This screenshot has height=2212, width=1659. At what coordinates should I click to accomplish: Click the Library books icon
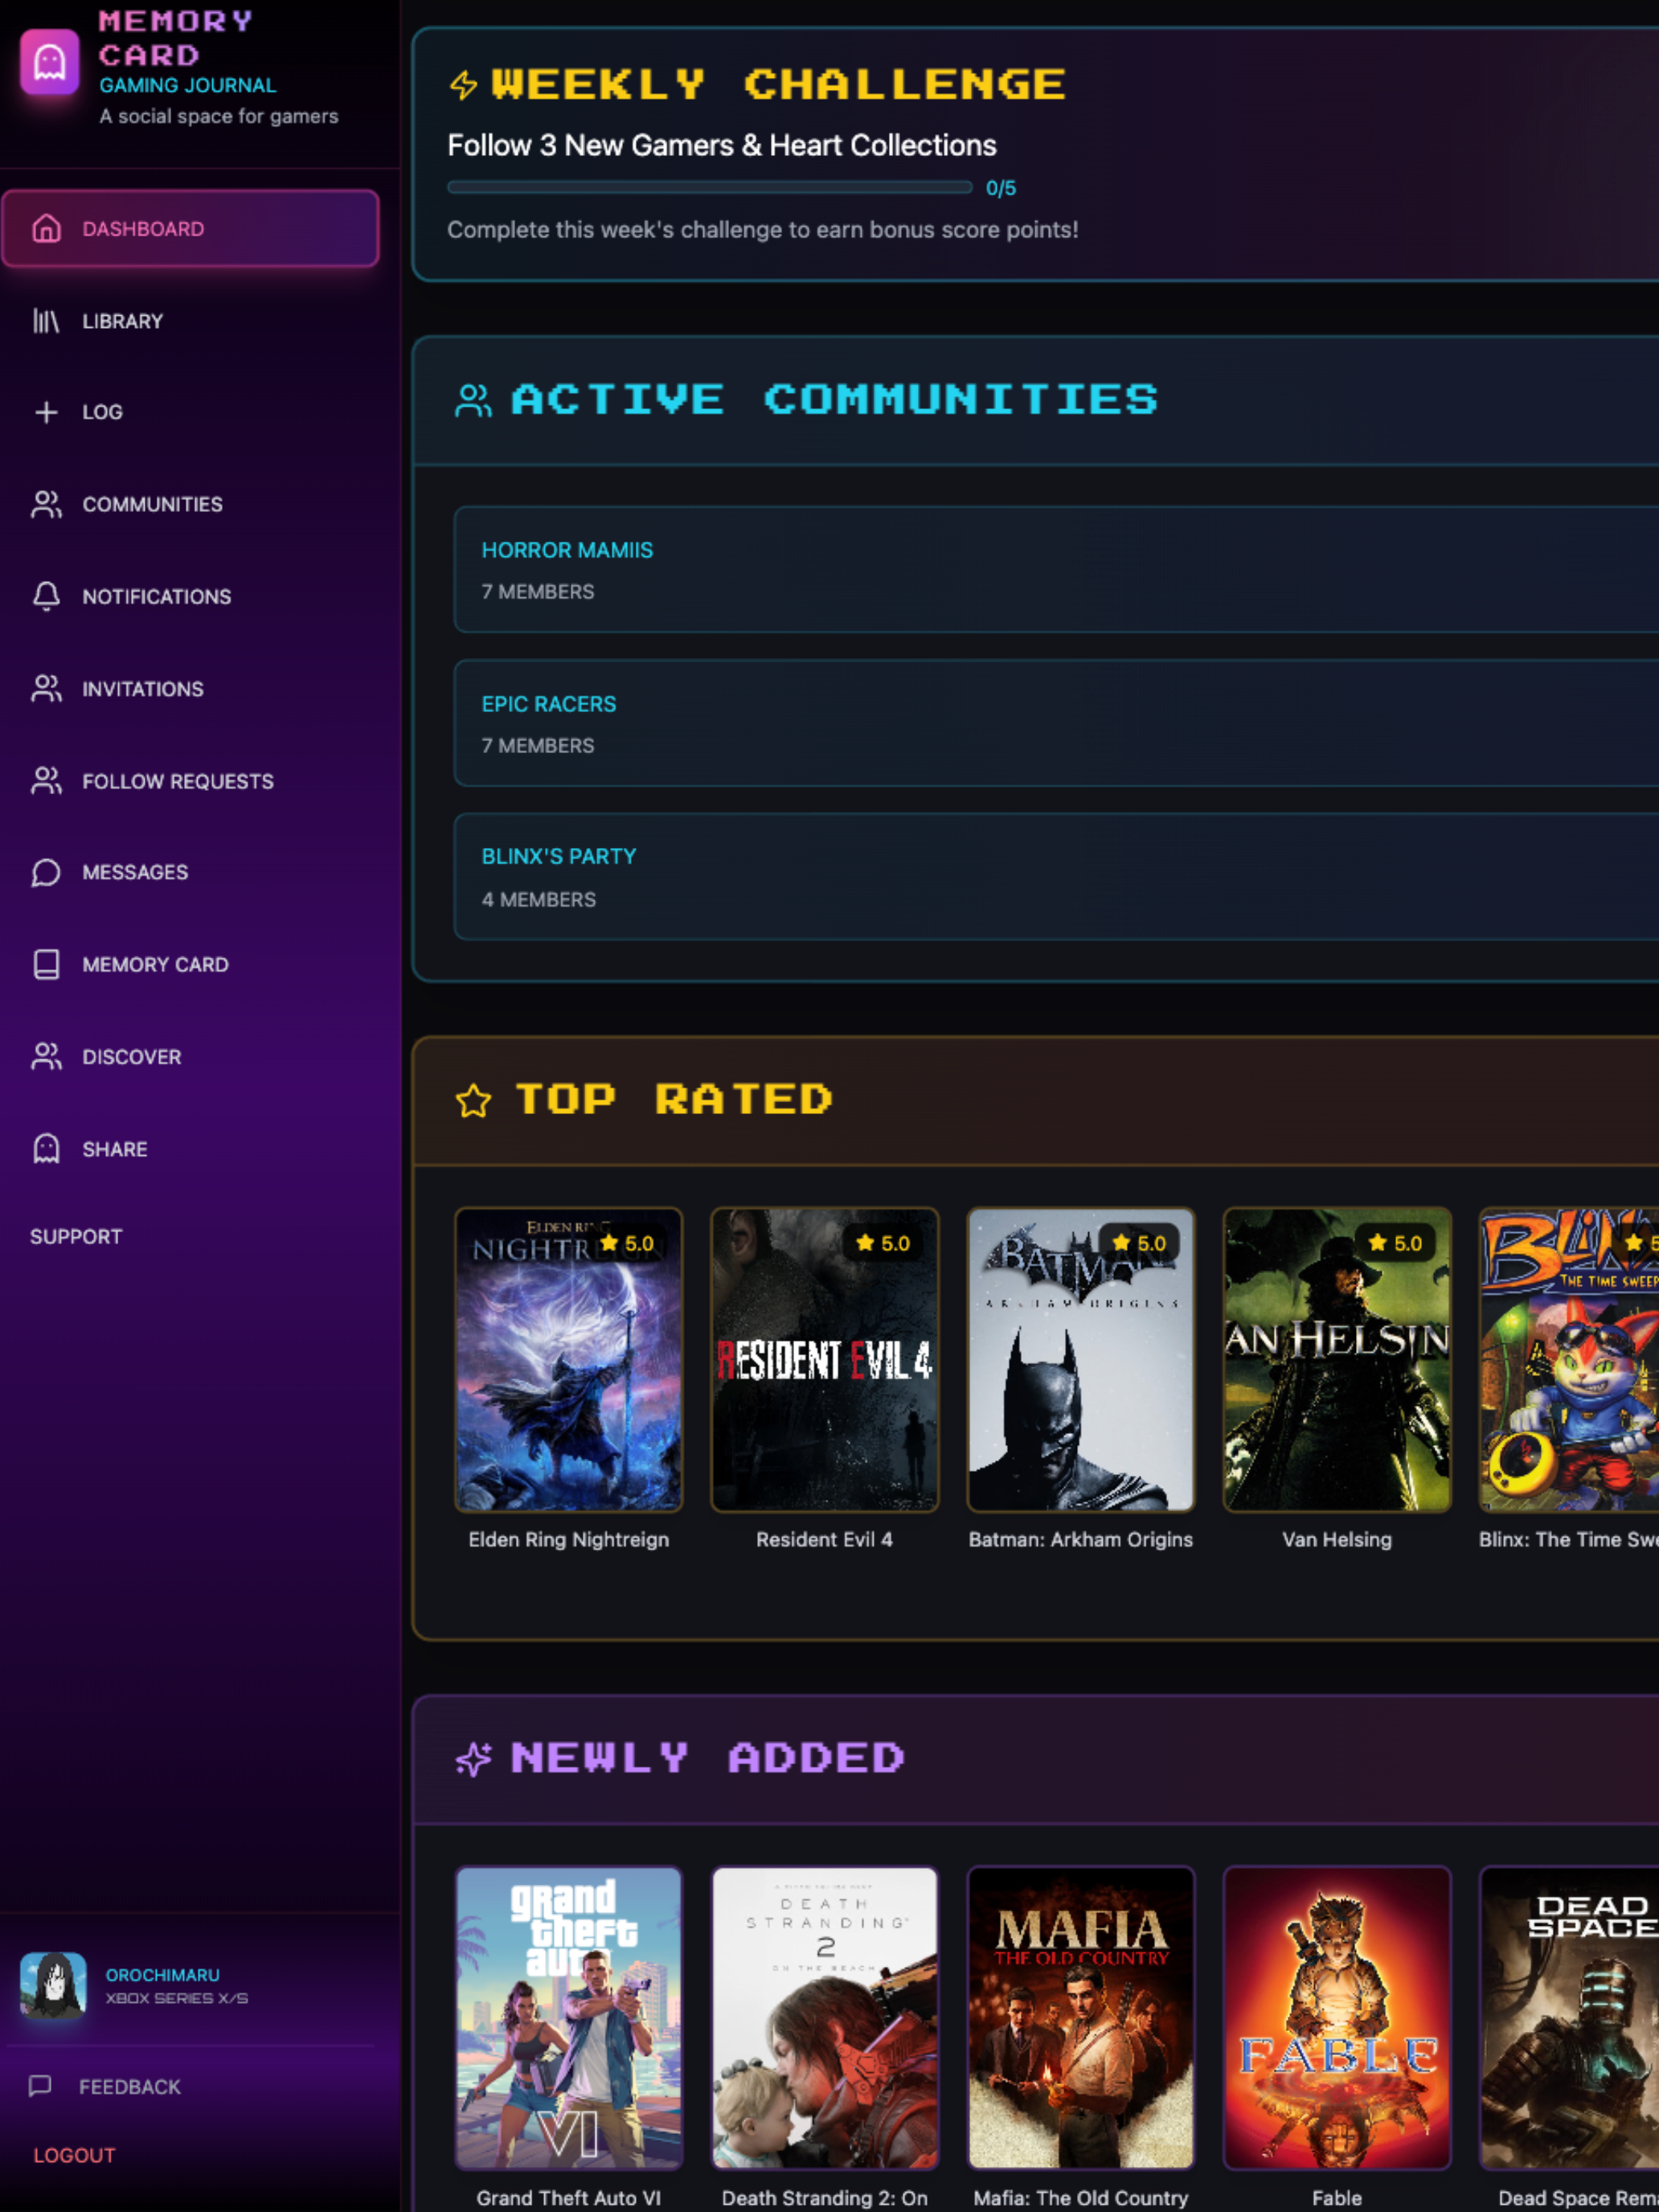46,321
